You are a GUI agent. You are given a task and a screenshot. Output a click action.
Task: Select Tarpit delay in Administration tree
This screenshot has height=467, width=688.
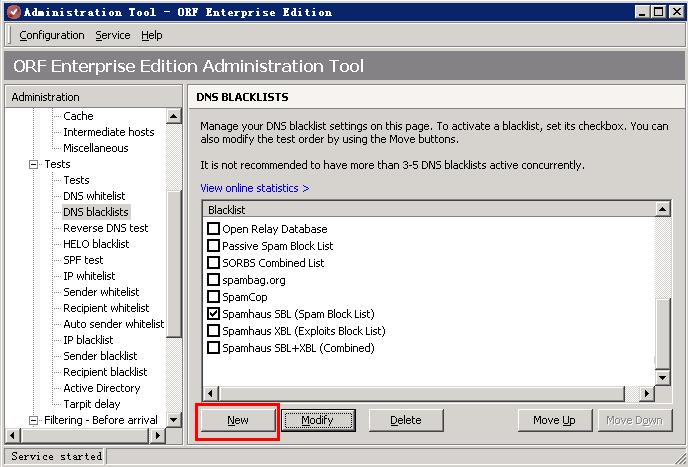(91, 404)
